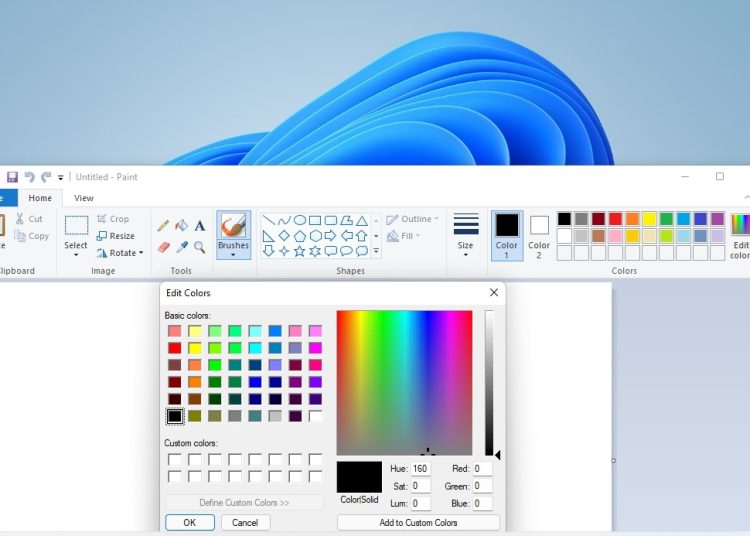Open the Shape Outline dropdown

point(412,219)
